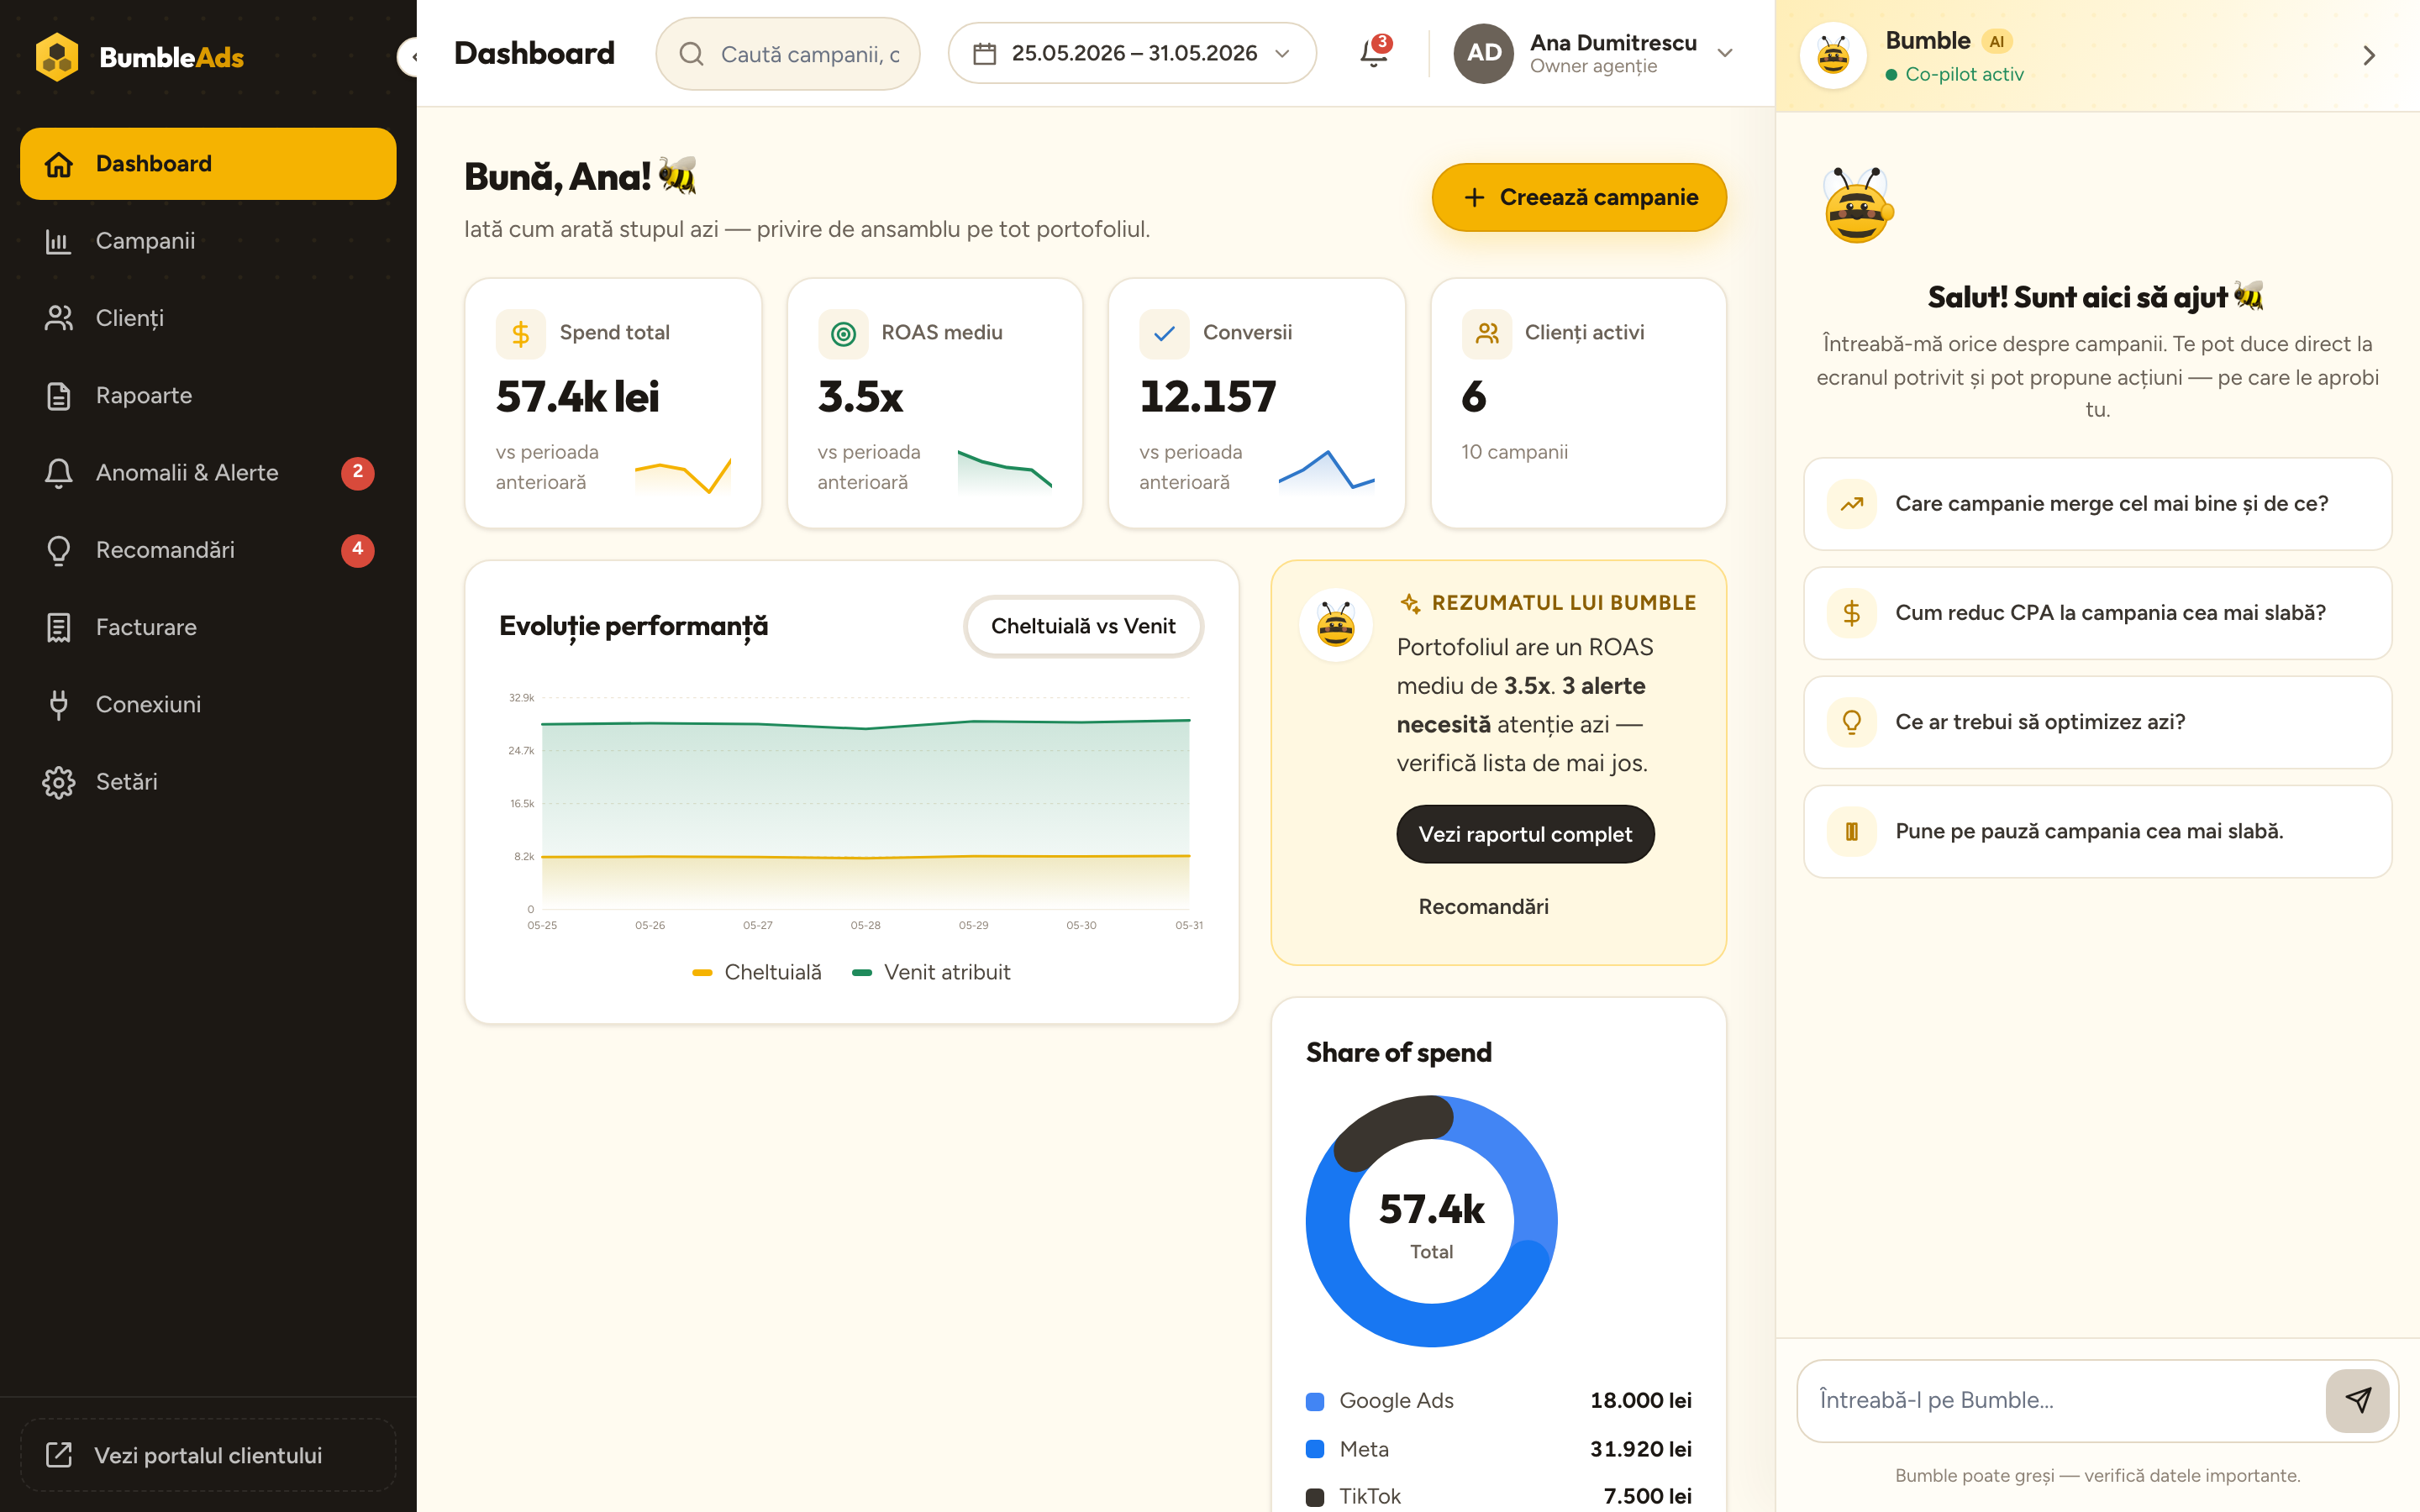Open Rapoarte from the sidebar
The image size is (2420, 1512).
coord(208,395)
